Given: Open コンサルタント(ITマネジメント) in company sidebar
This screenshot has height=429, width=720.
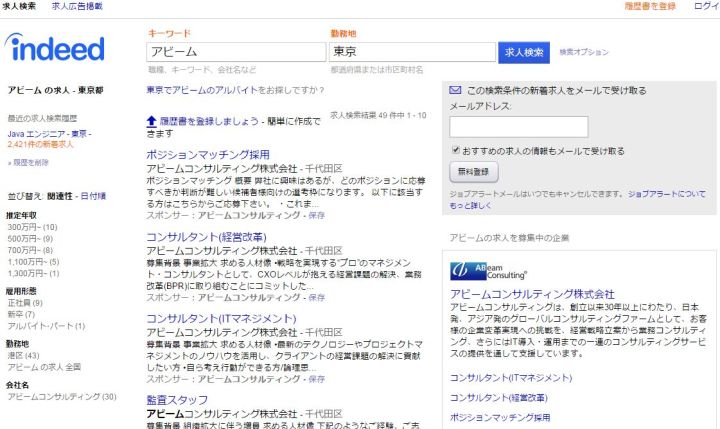Looking at the screenshot, I should coord(511,378).
